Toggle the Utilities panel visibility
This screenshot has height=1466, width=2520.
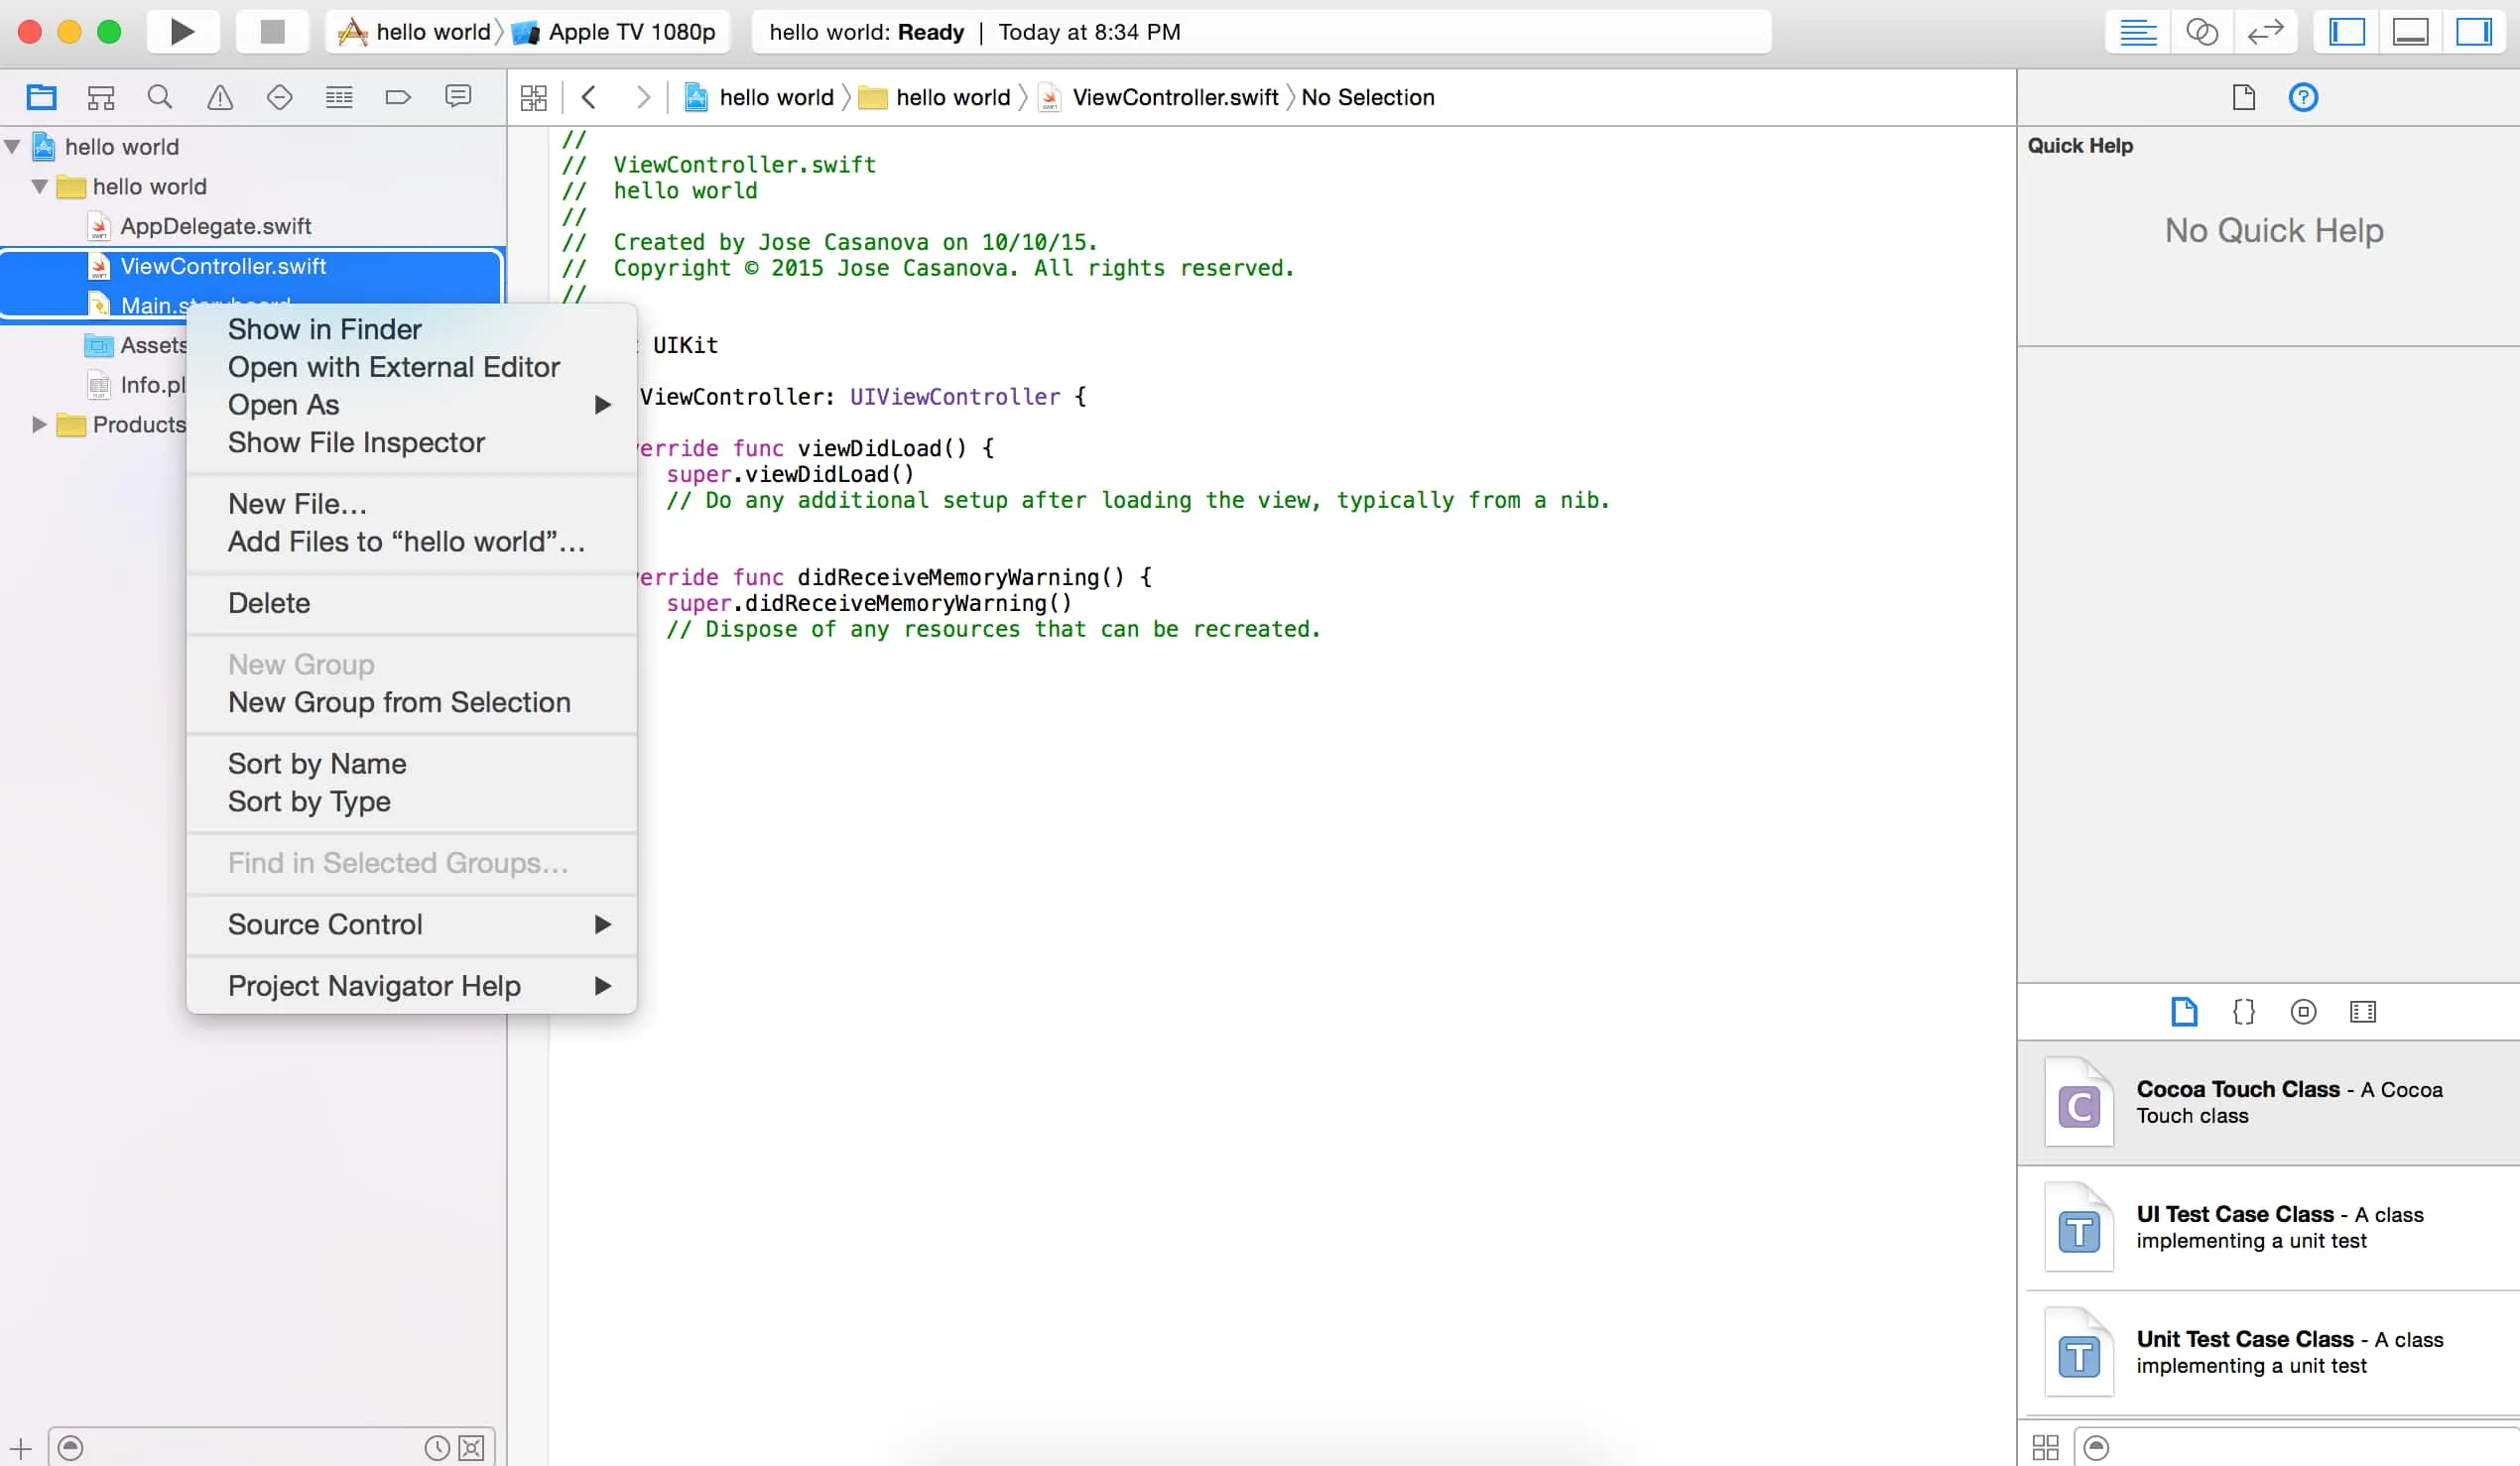pos(2473,32)
